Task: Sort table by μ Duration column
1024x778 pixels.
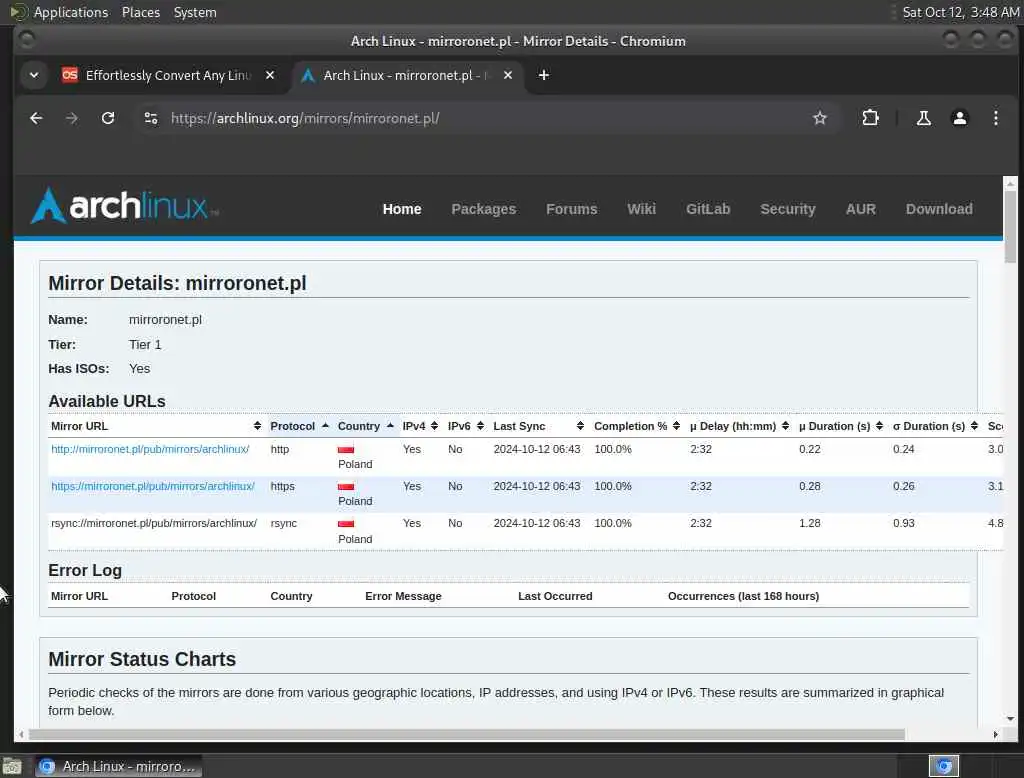Action: point(840,426)
